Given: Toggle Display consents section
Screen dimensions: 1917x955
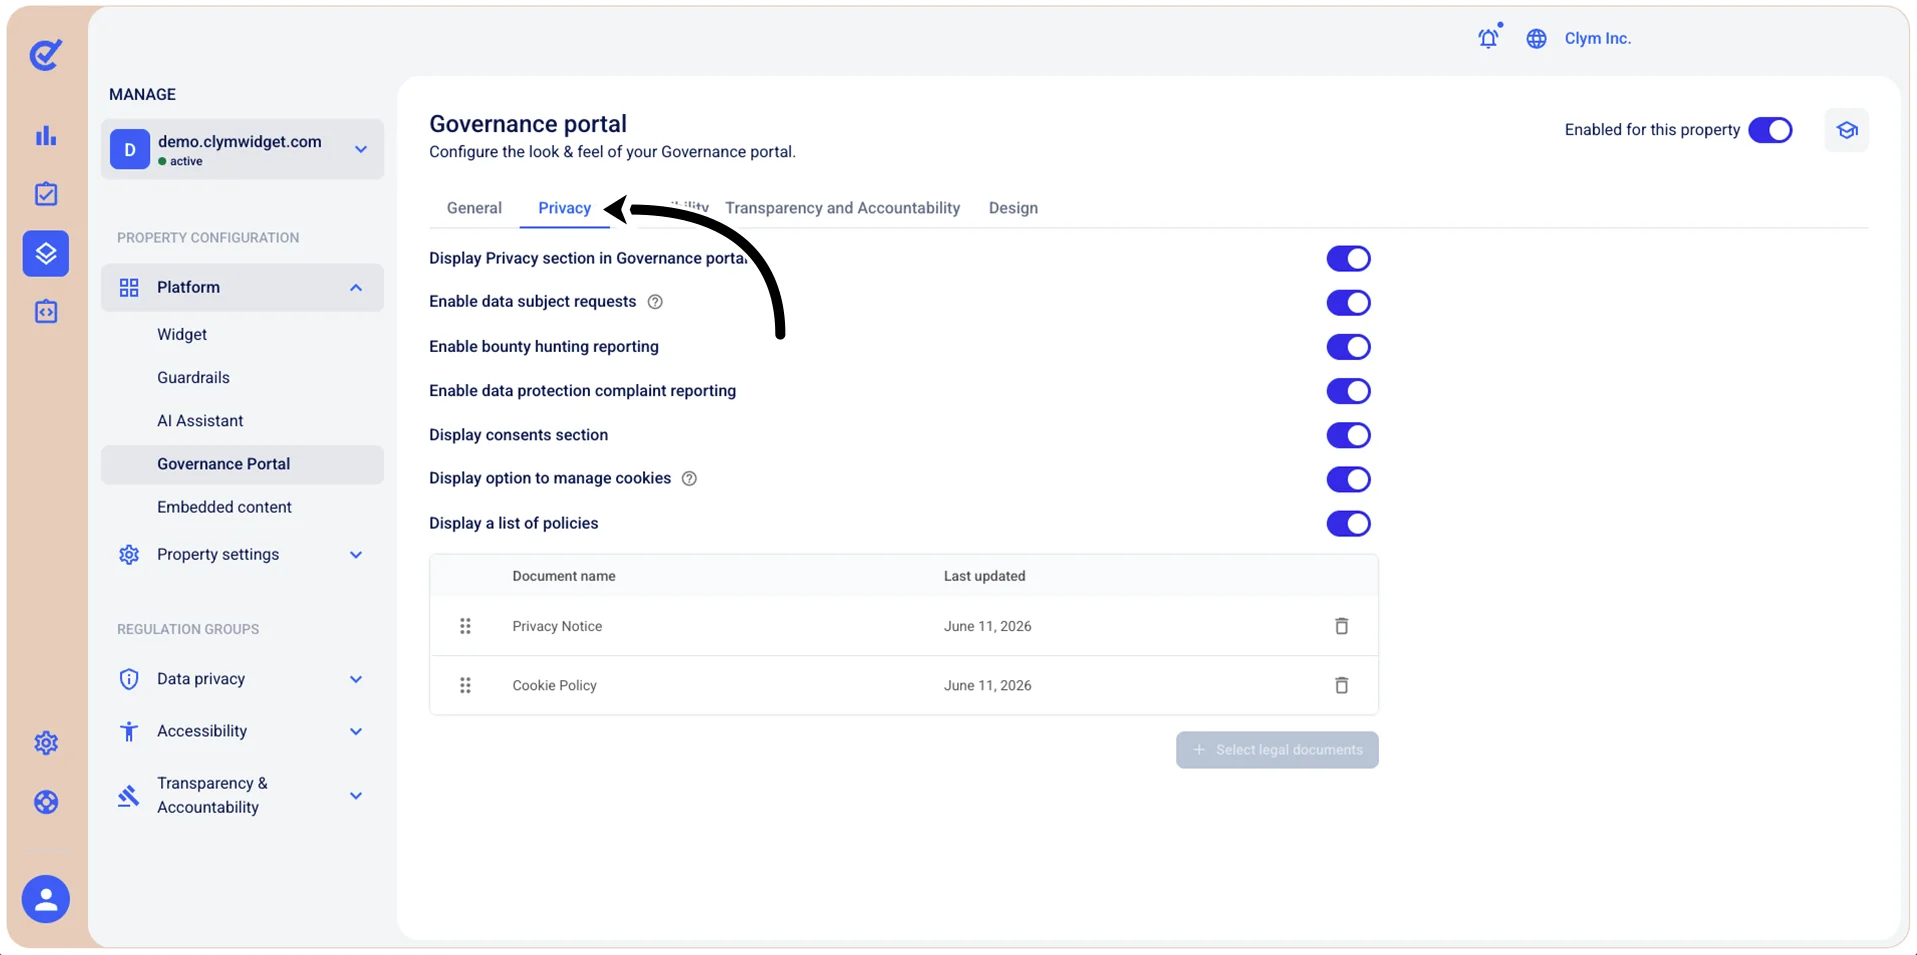Looking at the screenshot, I should (x=1348, y=435).
